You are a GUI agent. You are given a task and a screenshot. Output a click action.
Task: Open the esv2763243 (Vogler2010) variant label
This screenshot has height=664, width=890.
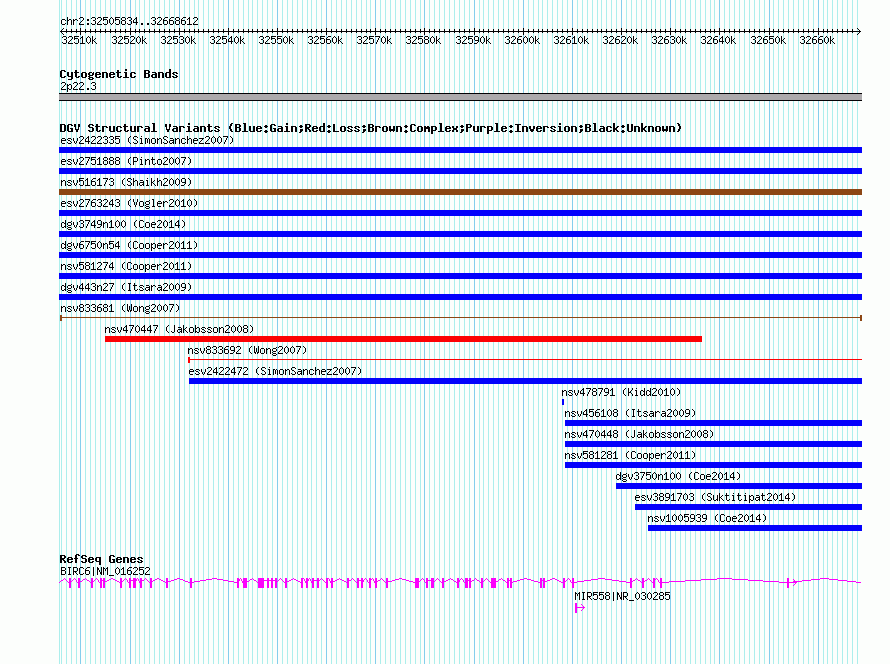pos(129,203)
